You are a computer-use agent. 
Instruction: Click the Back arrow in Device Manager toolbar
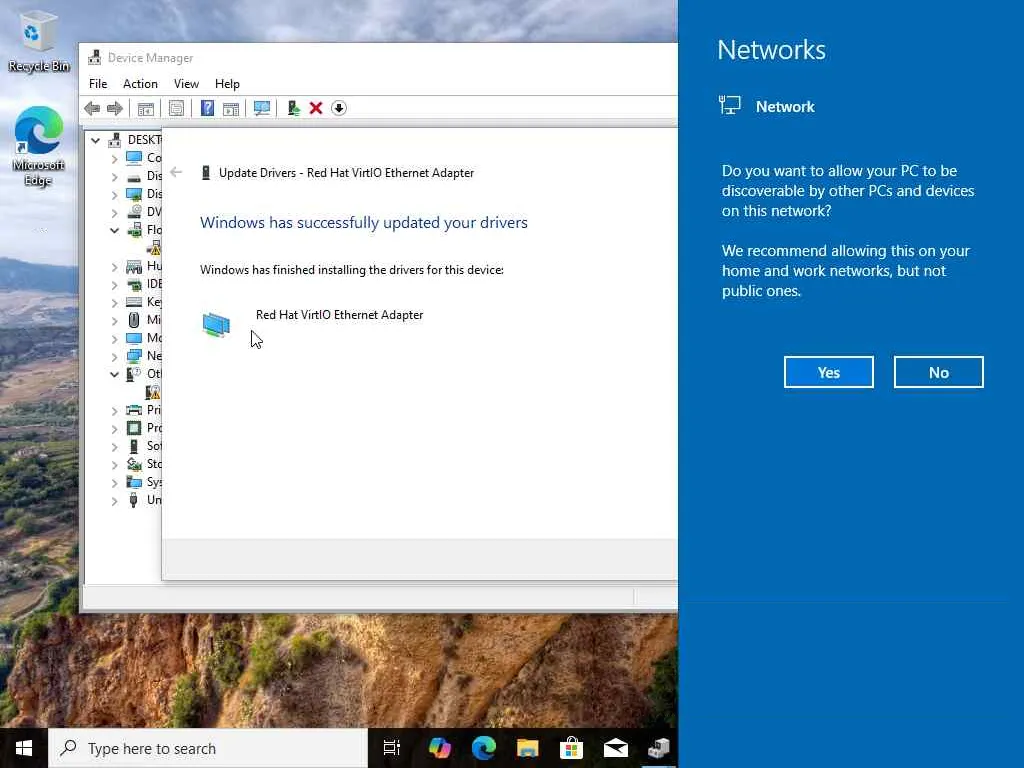(92, 108)
